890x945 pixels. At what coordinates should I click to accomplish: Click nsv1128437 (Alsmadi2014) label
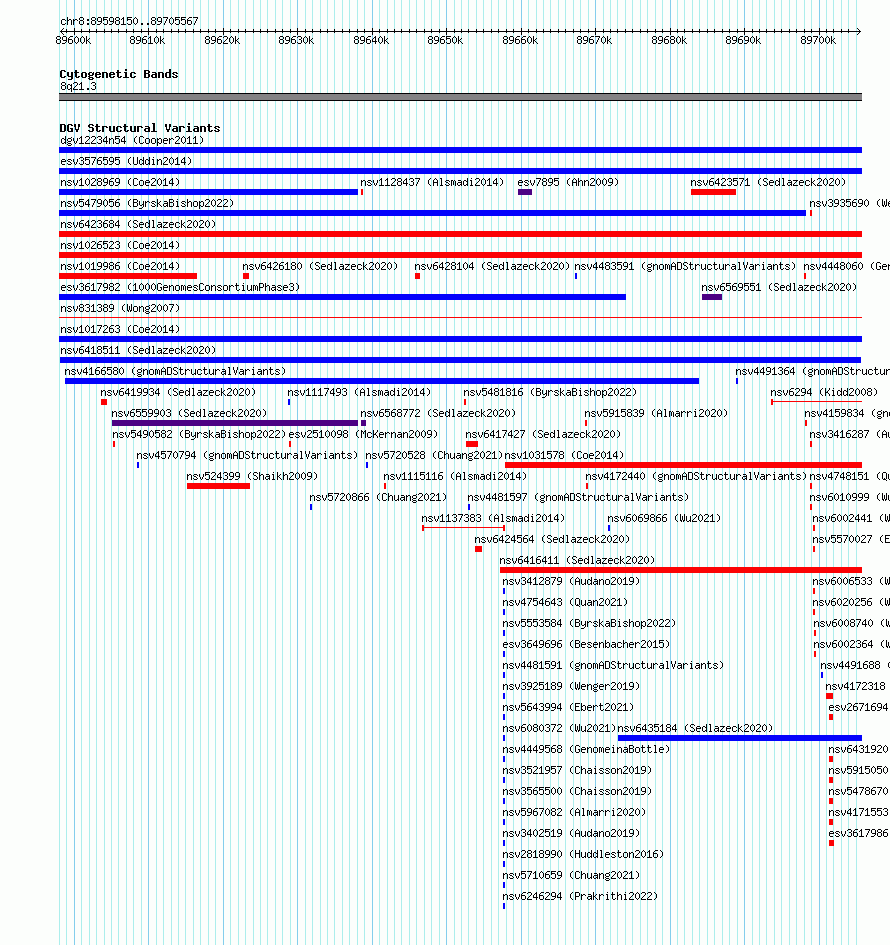pyautogui.click(x=432, y=182)
